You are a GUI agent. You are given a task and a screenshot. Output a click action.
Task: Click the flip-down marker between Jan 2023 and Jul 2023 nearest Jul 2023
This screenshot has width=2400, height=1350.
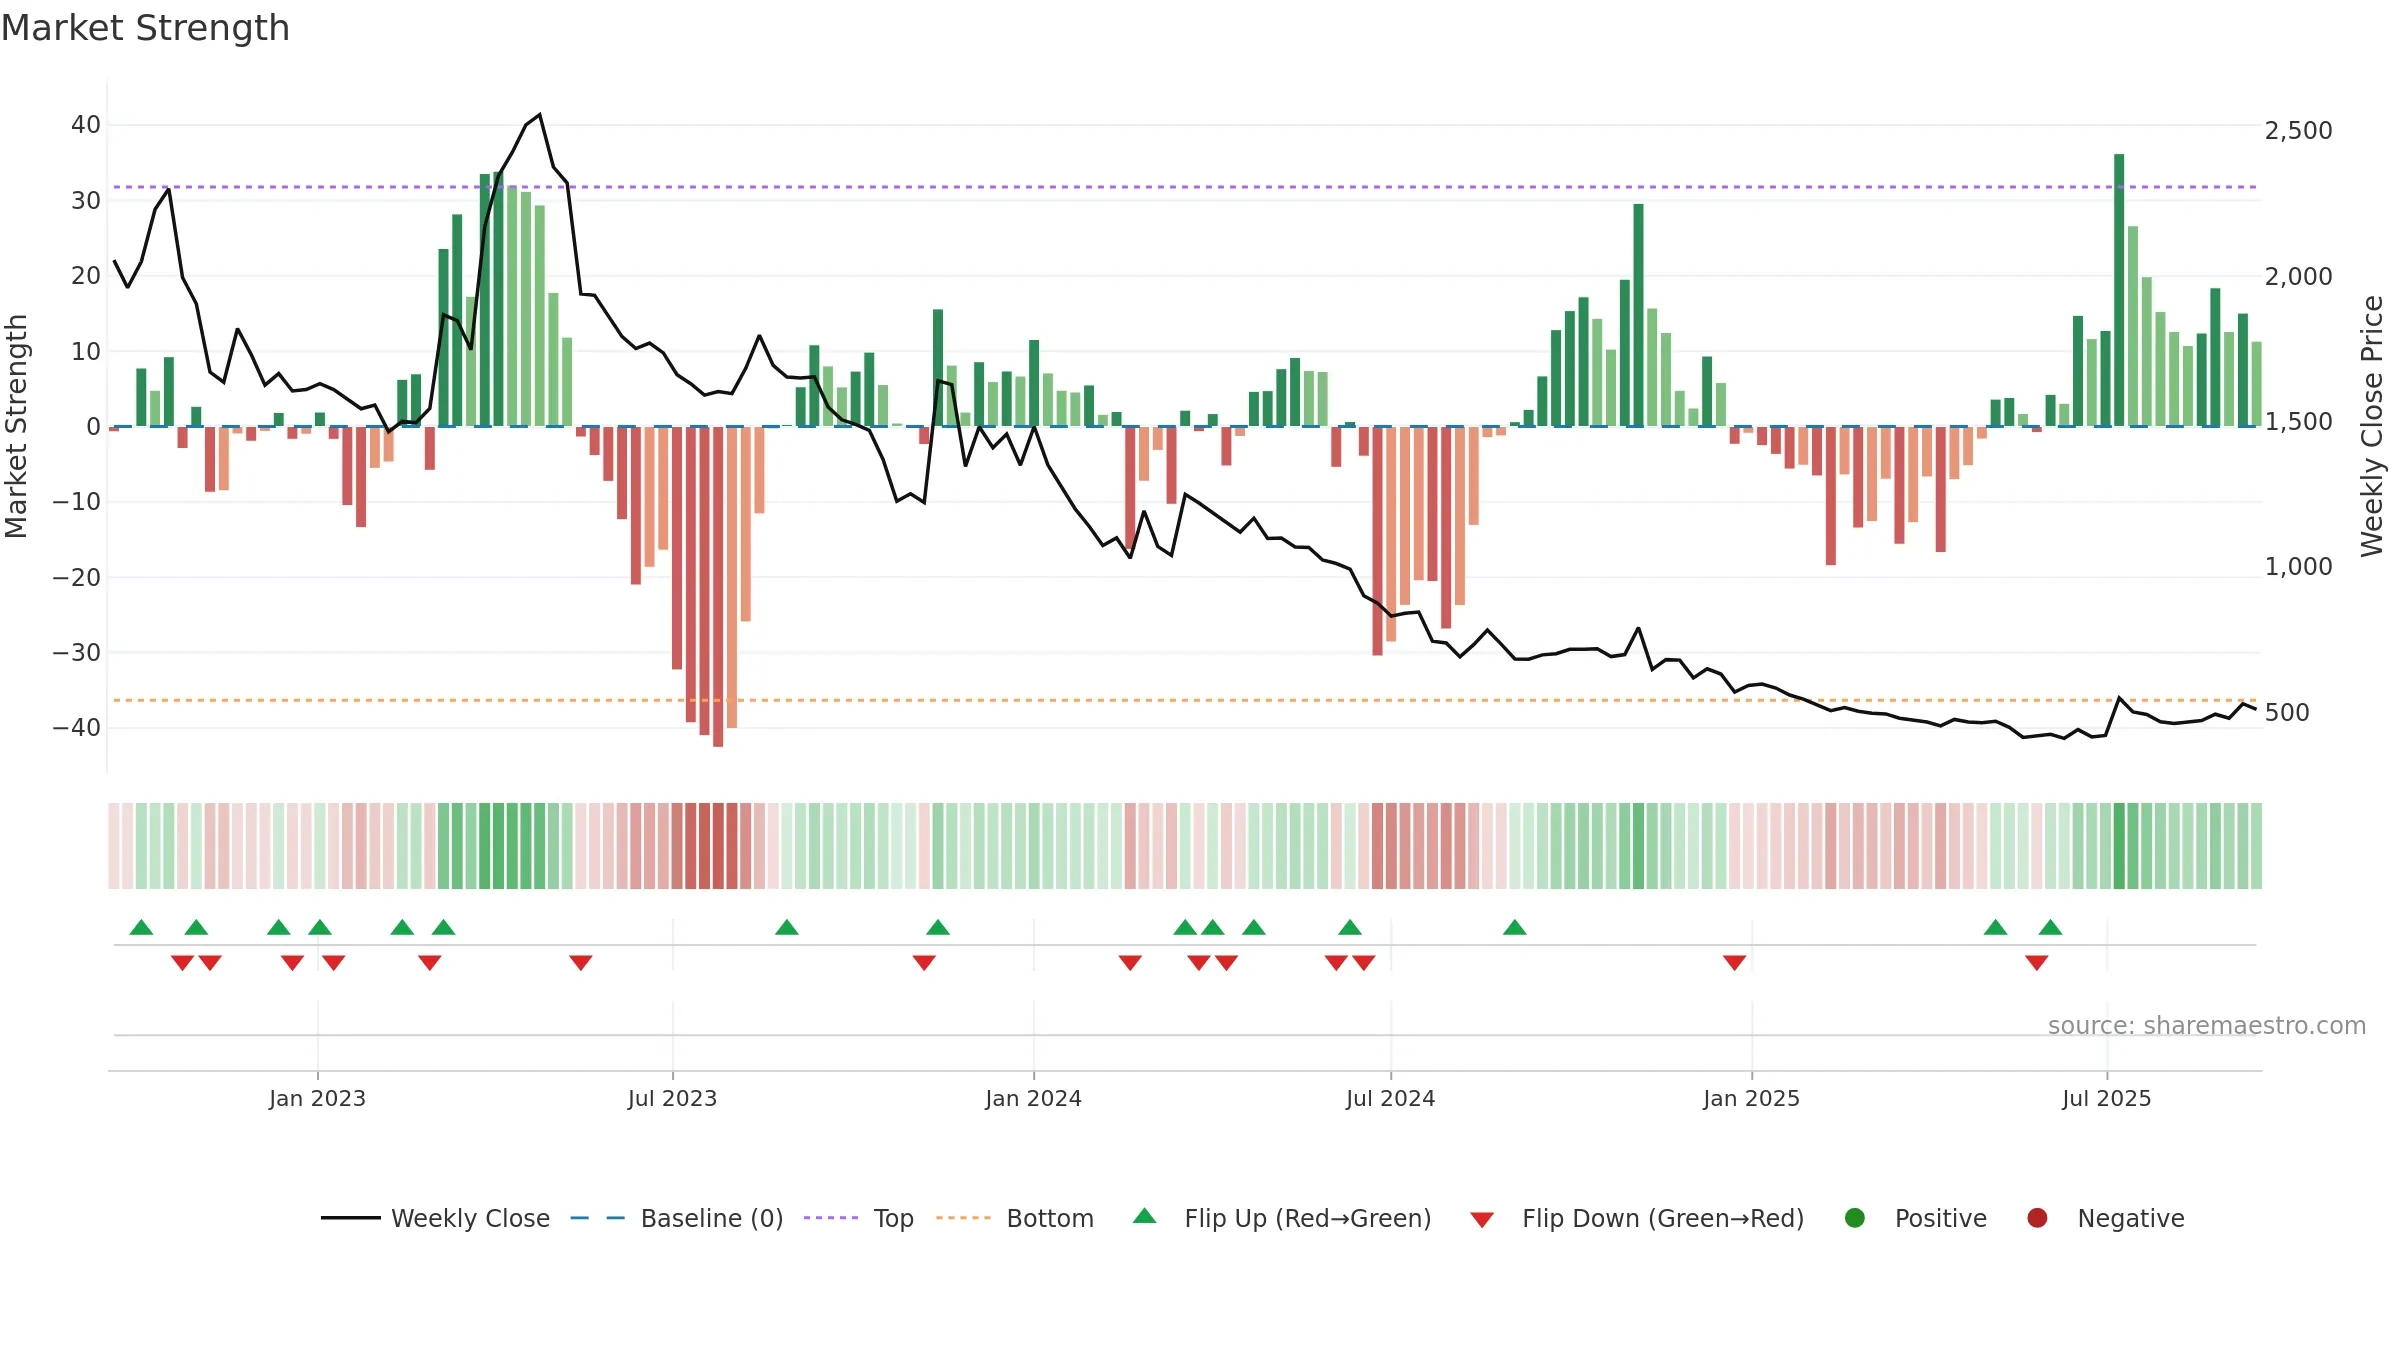581,962
